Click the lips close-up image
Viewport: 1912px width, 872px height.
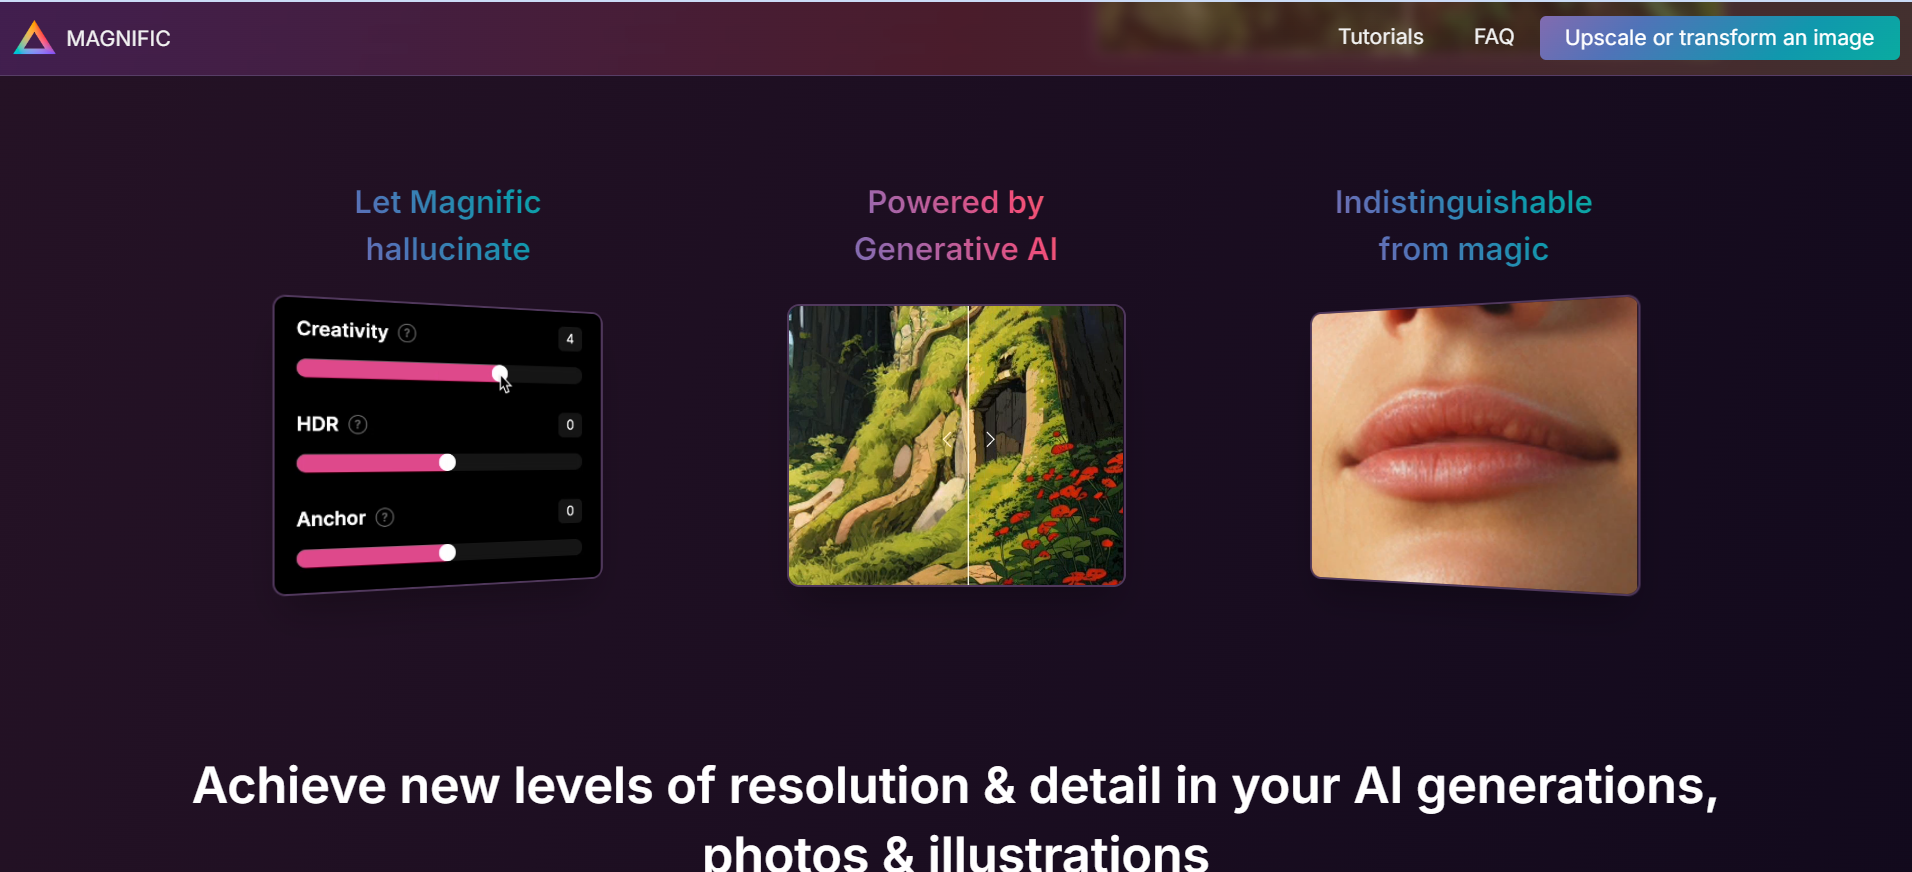(x=1475, y=445)
